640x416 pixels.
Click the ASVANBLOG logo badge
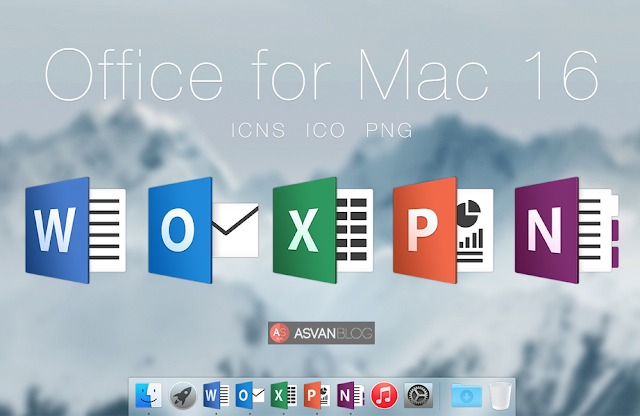[x=321, y=333]
